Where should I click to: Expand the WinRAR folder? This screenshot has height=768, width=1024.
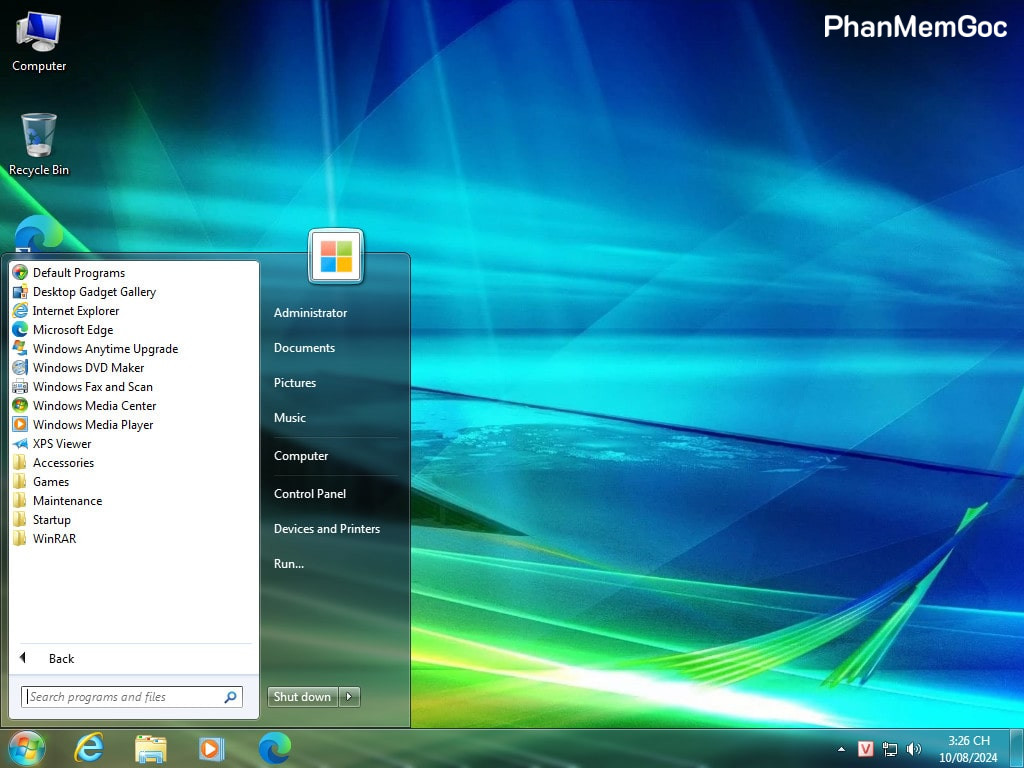click(54, 539)
